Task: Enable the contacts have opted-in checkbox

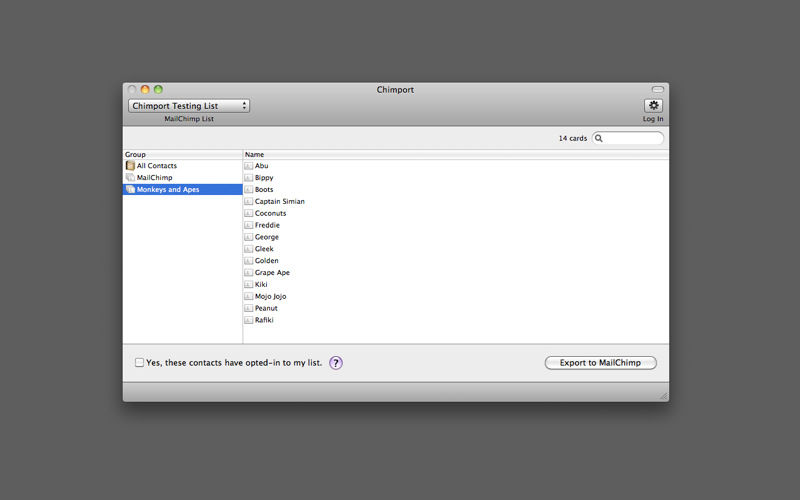Action: (139, 362)
